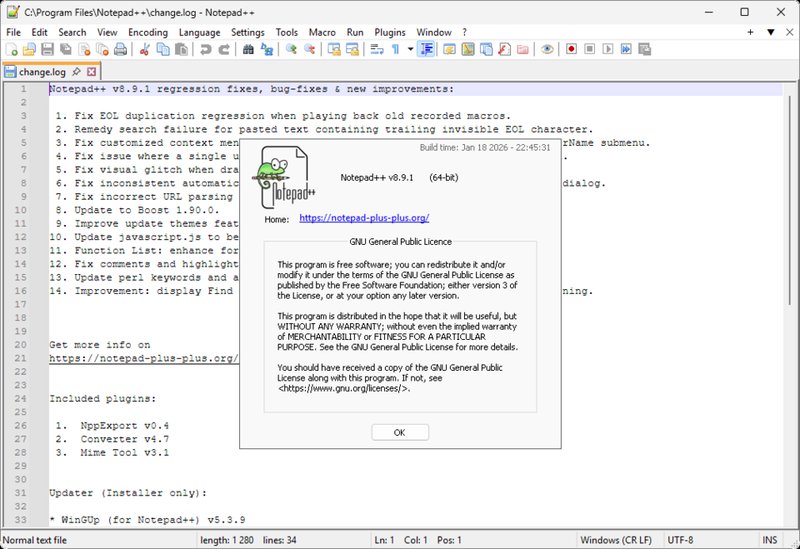The image size is (800, 549).
Task: Pin the change.log tab
Action: (77, 71)
